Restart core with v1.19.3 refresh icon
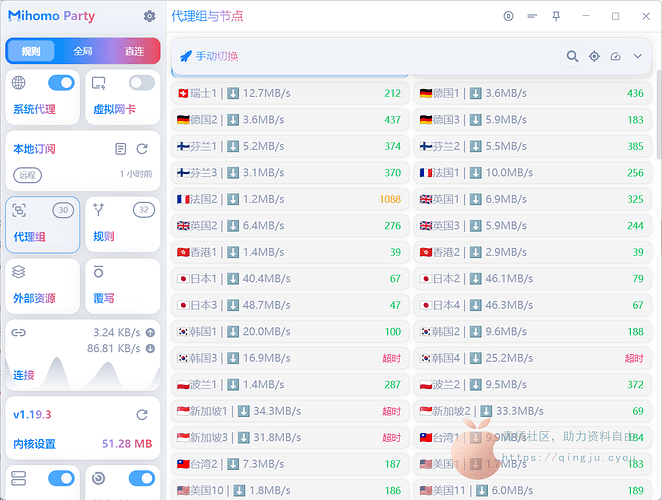Image resolution: width=662 pixels, height=500 pixels. coord(142,415)
